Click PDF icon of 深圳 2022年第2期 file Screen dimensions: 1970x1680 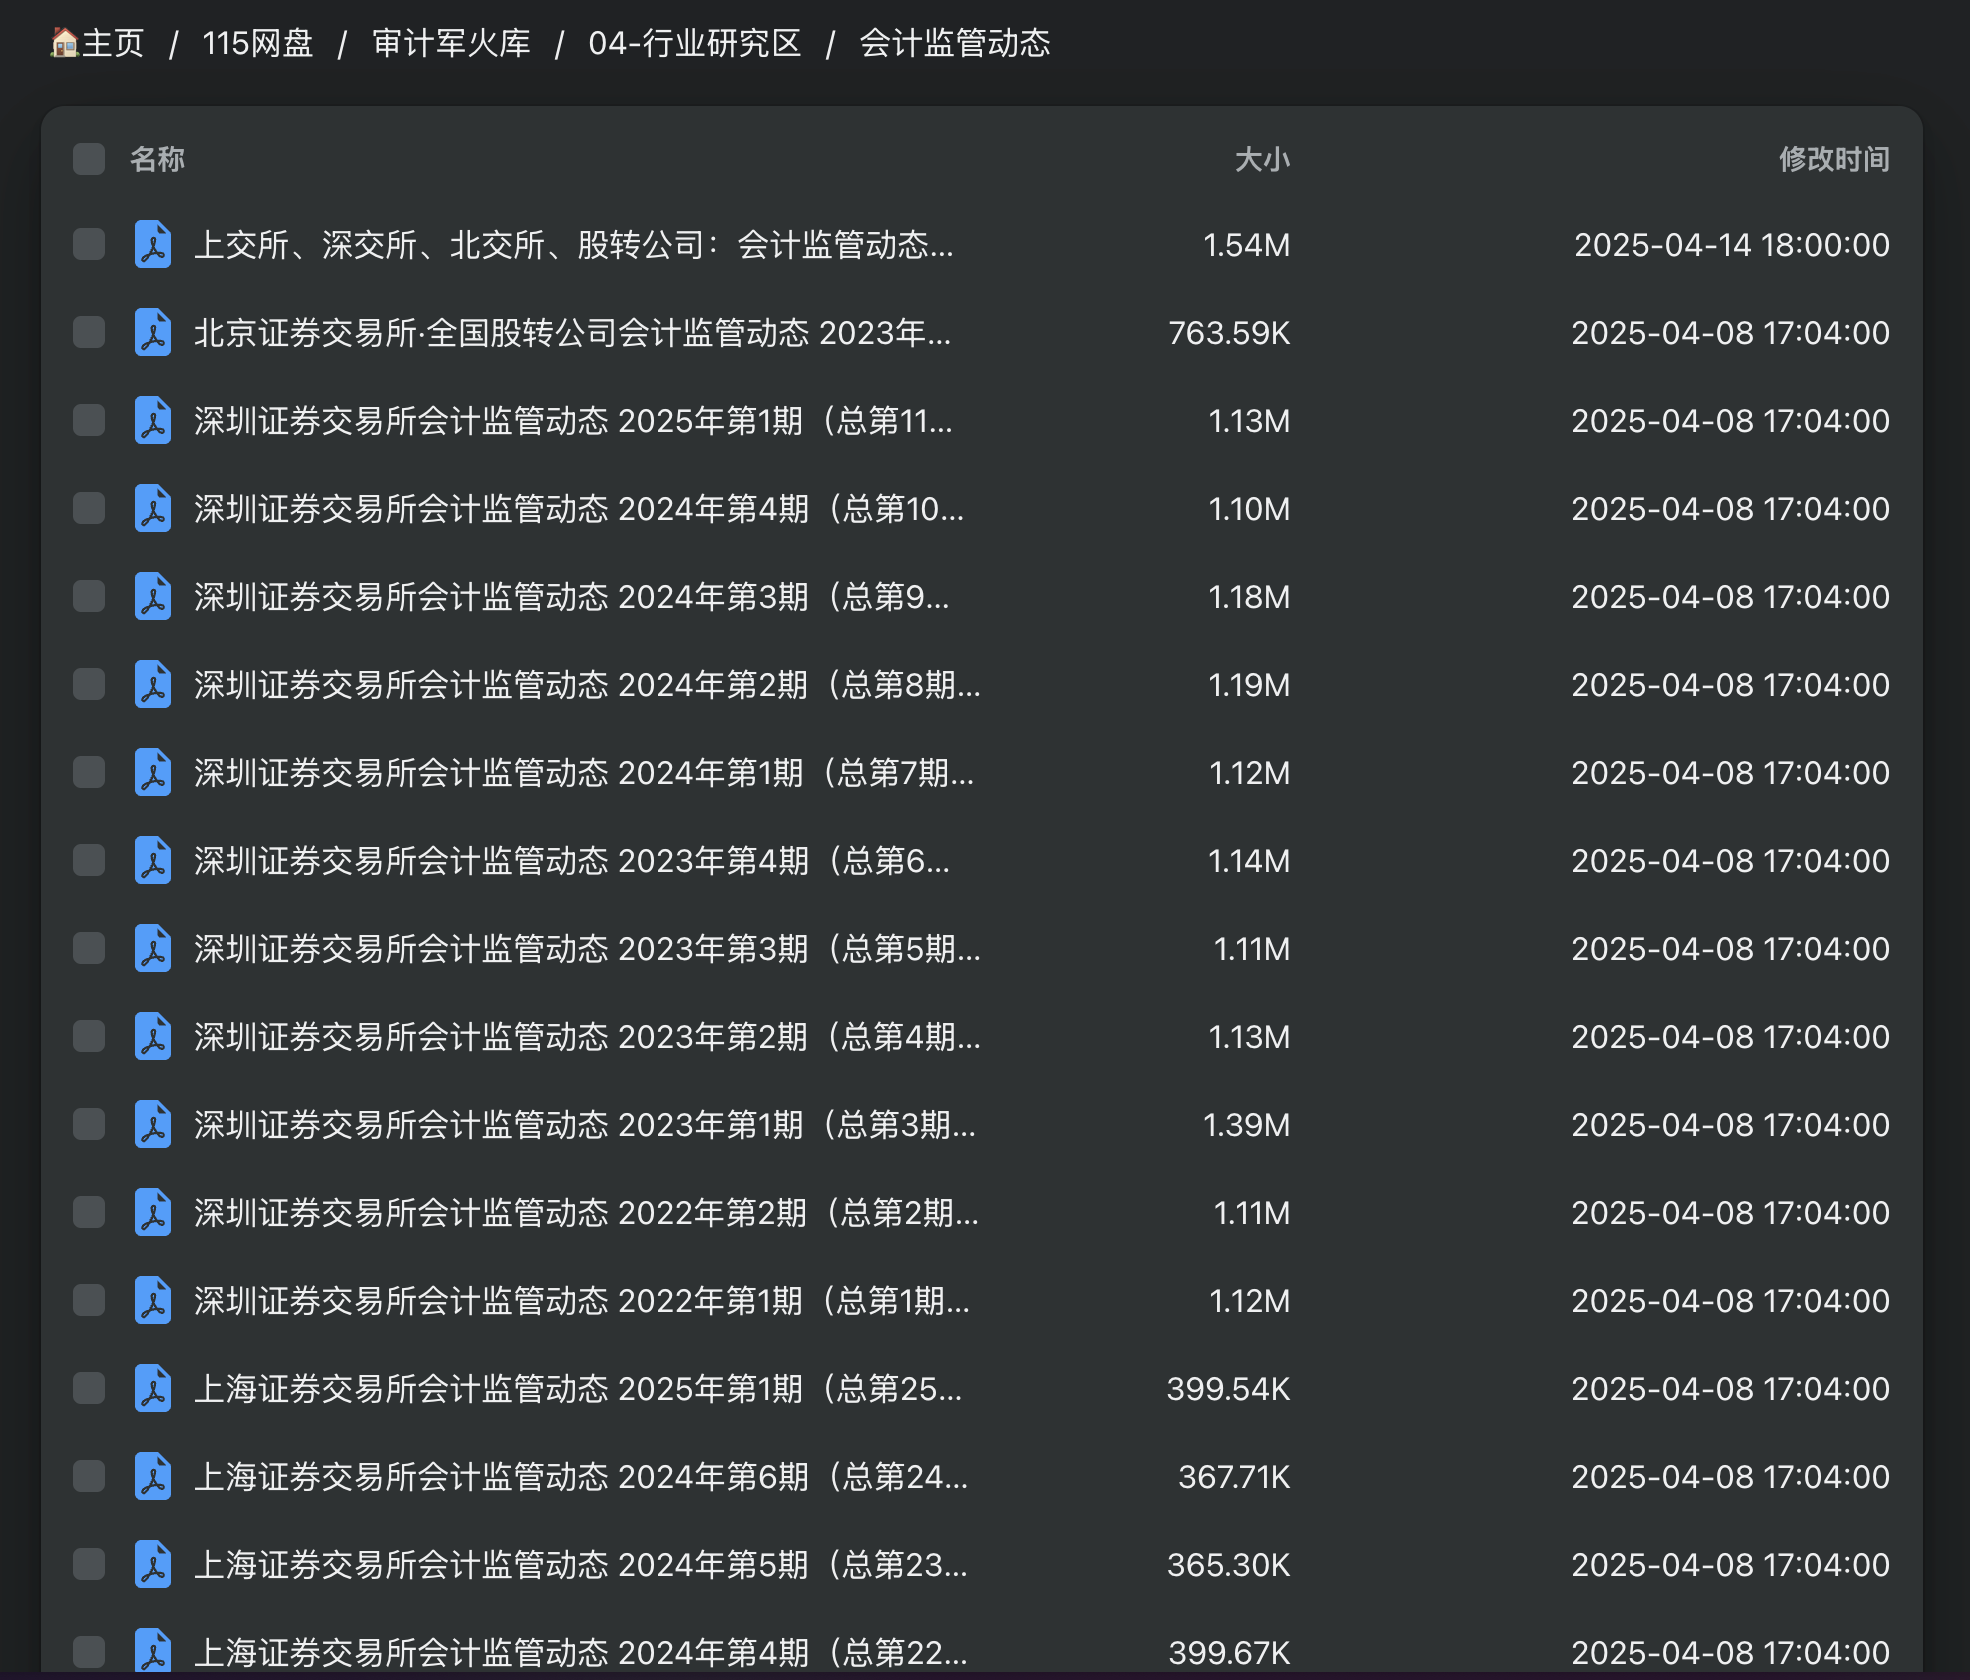pos(153,1213)
